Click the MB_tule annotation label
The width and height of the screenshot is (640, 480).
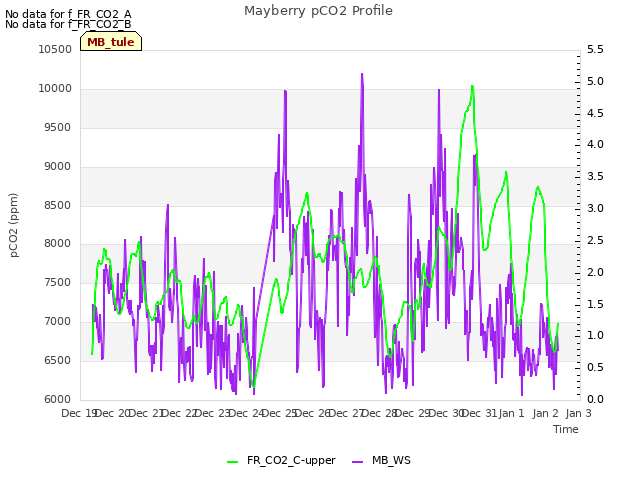tap(111, 42)
